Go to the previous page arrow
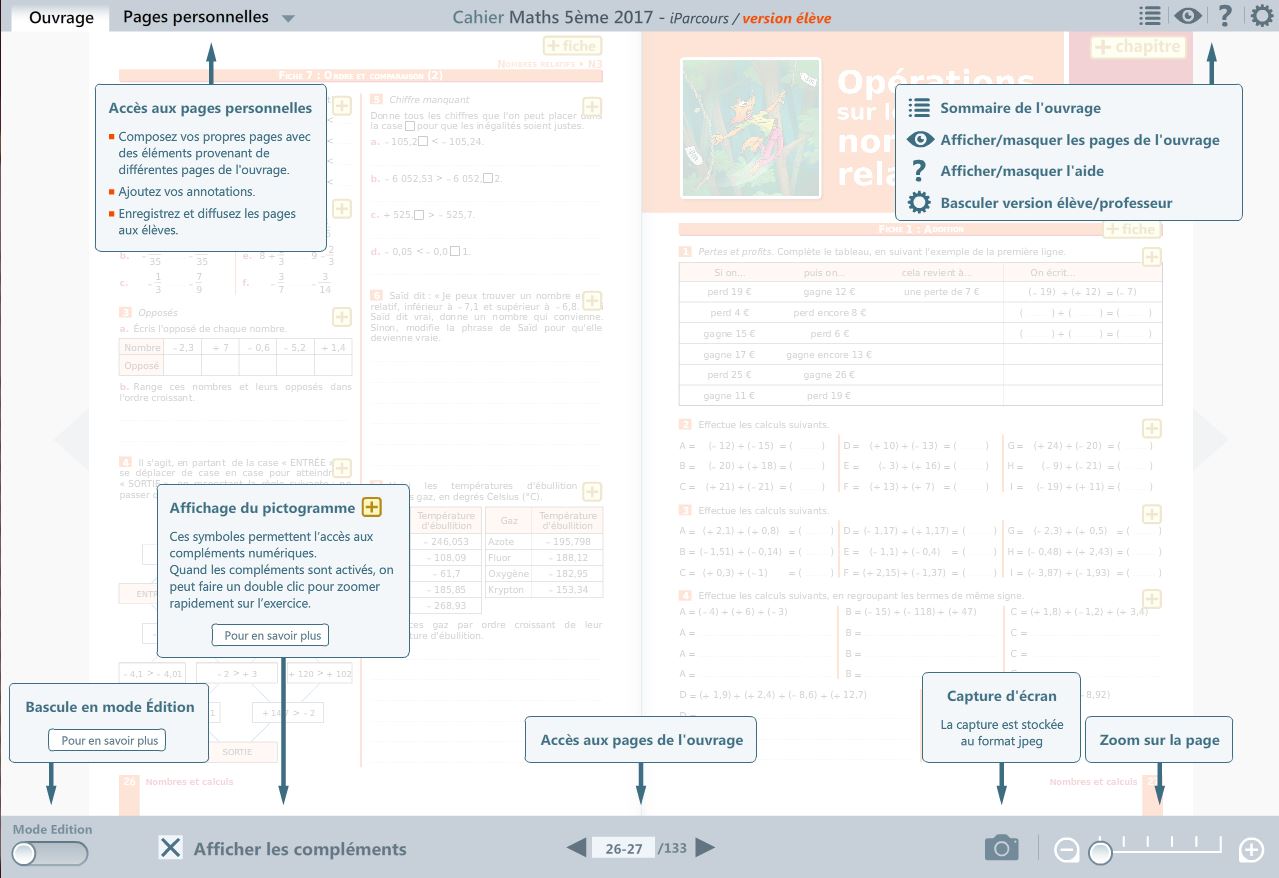Image resolution: width=1279 pixels, height=878 pixels. pos(576,848)
